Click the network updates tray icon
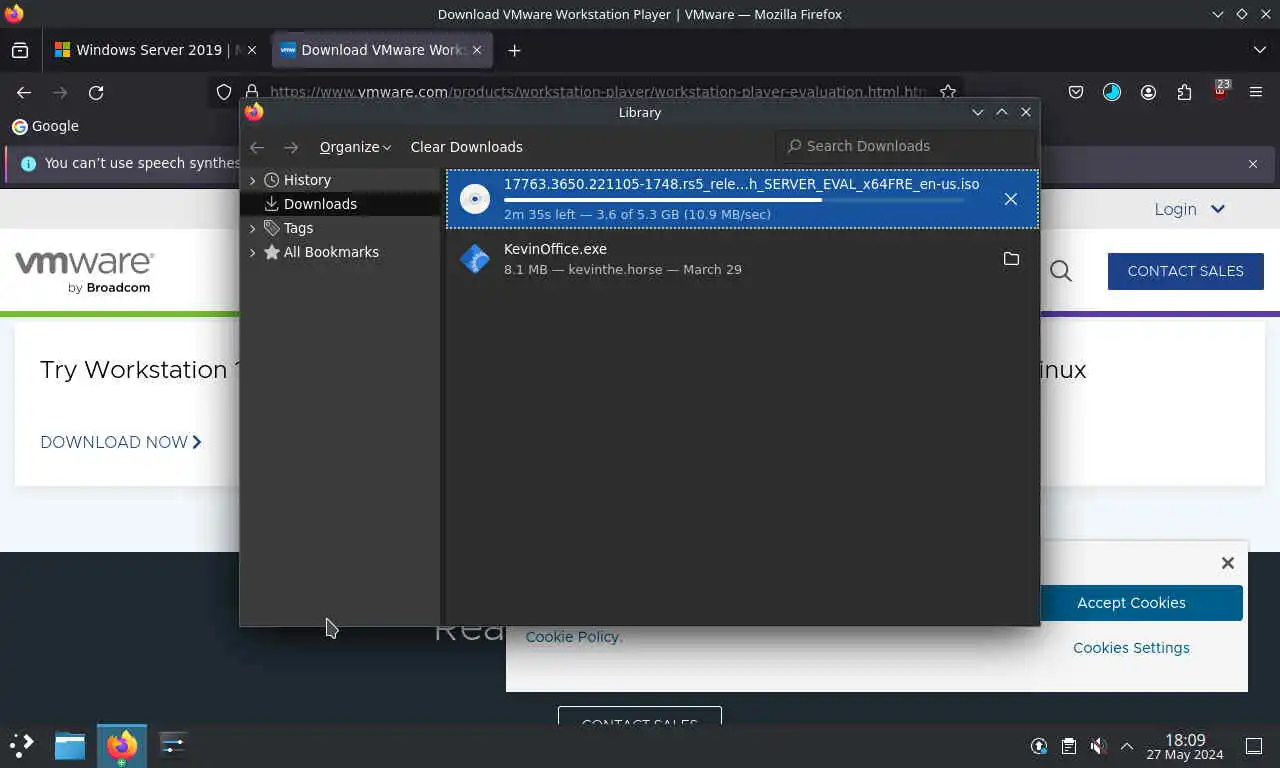This screenshot has height=768, width=1280. 1040,746
